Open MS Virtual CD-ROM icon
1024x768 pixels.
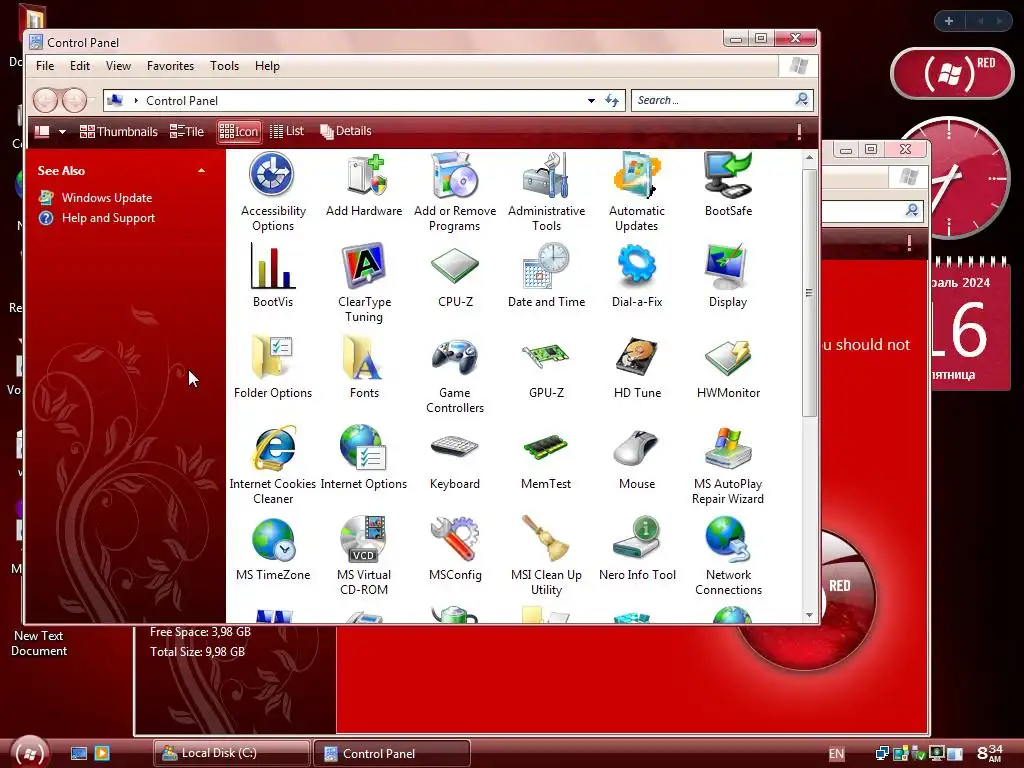click(364, 539)
